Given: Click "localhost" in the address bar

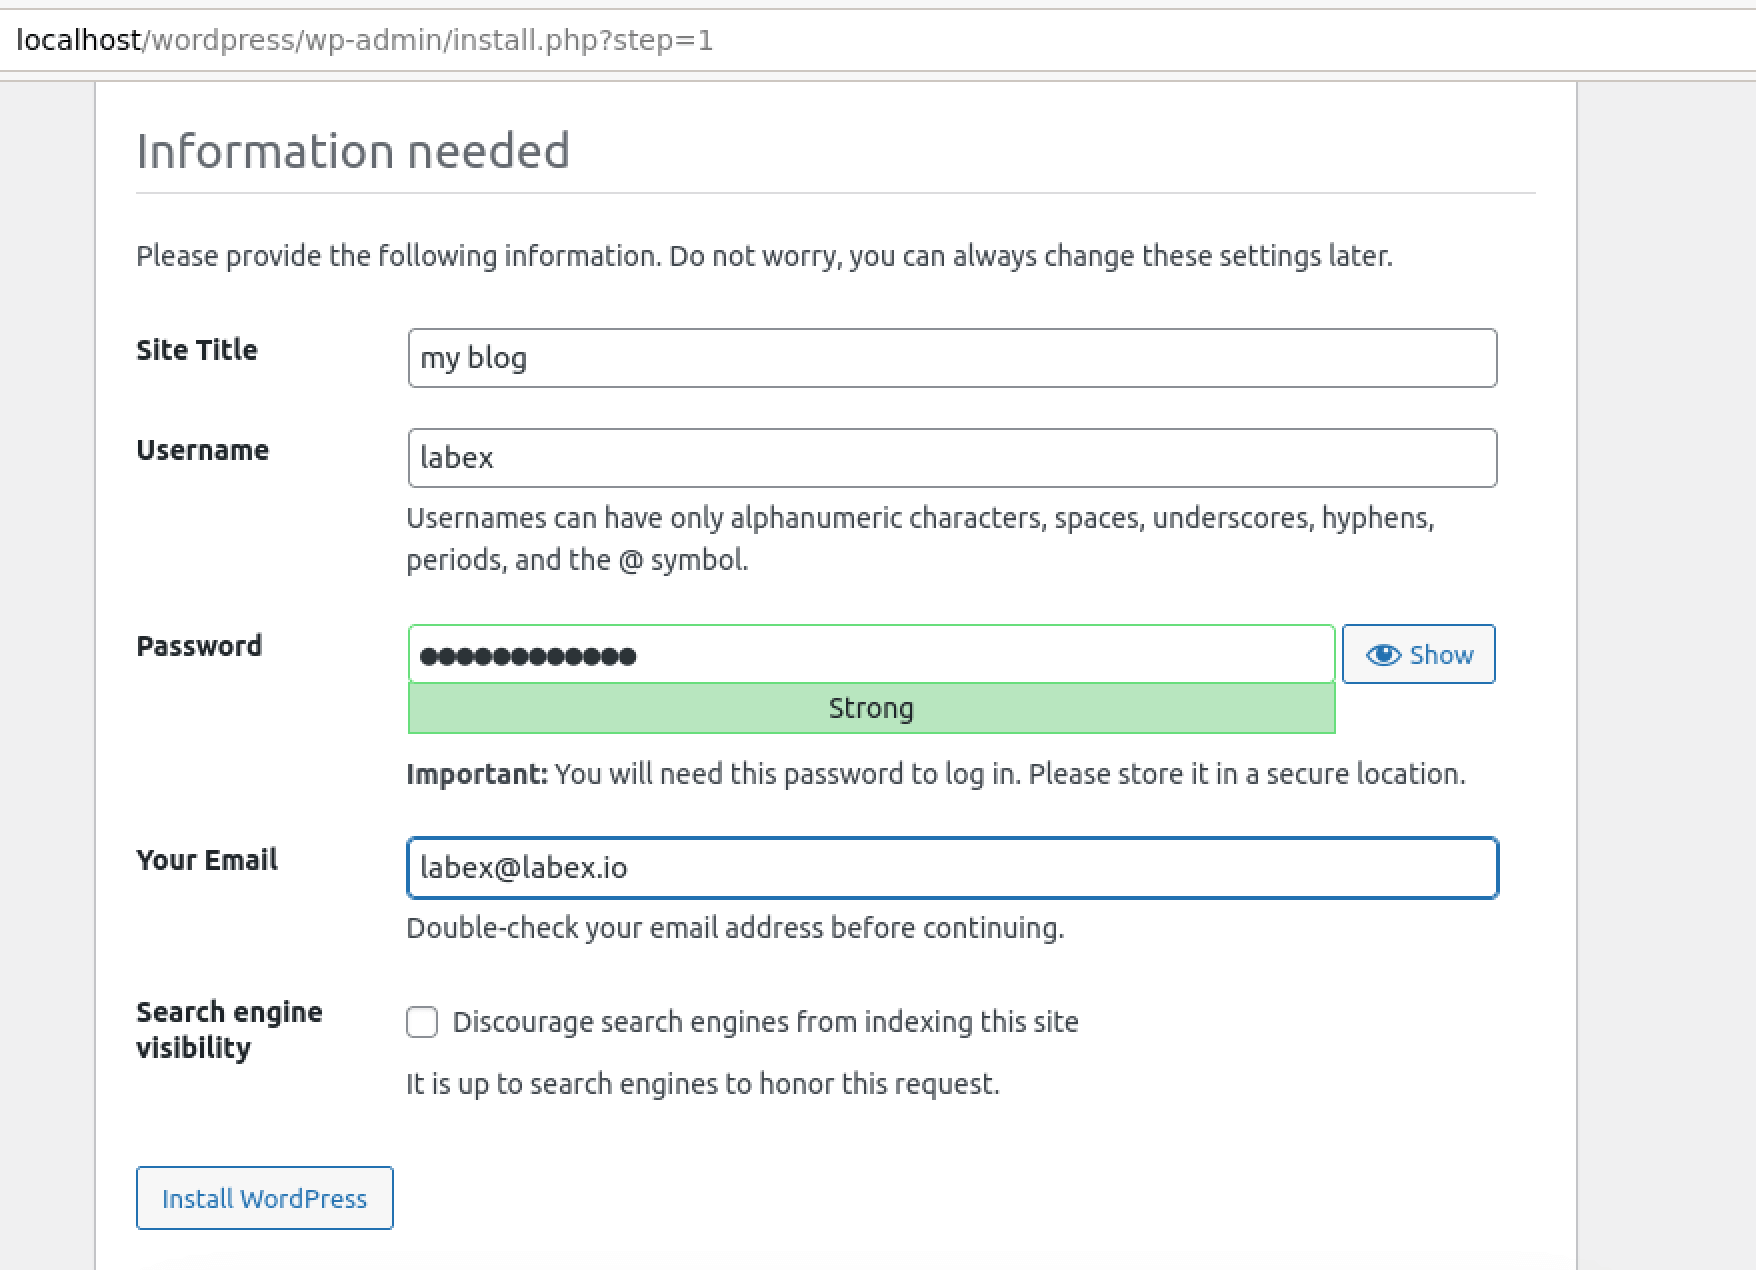Looking at the screenshot, I should coord(77,41).
